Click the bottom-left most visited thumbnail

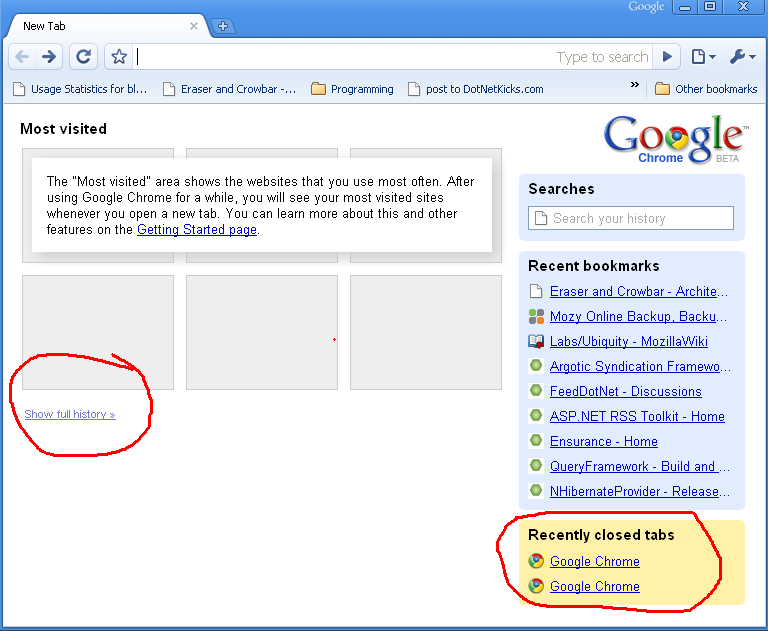tap(98, 333)
